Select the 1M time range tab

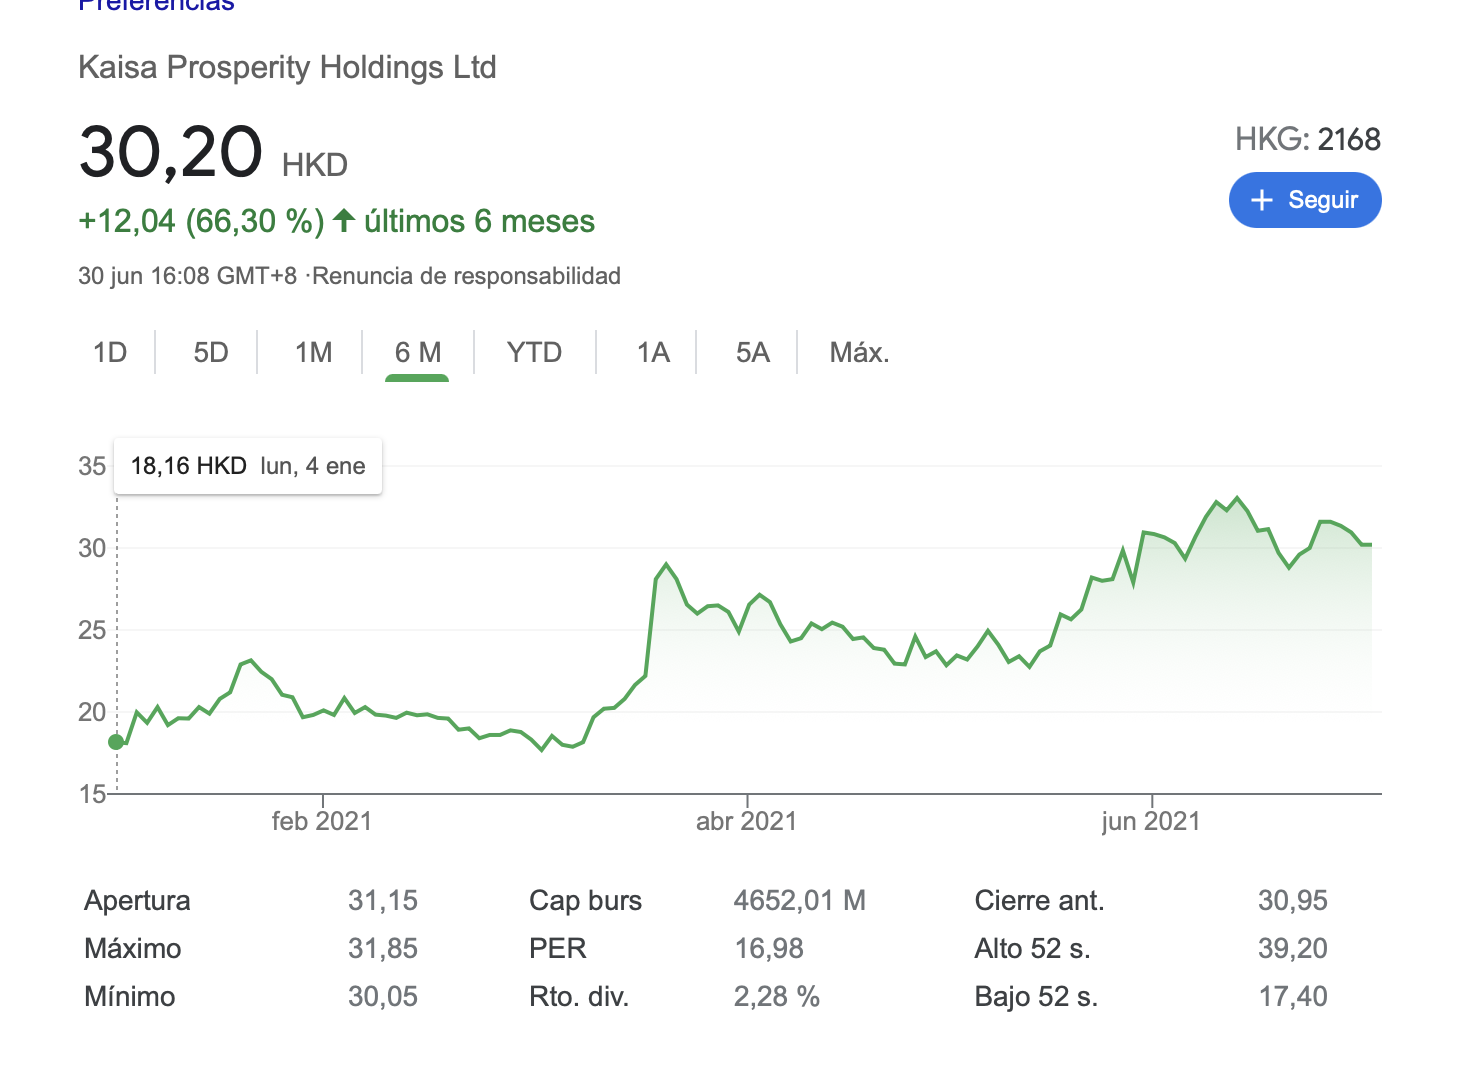(314, 352)
